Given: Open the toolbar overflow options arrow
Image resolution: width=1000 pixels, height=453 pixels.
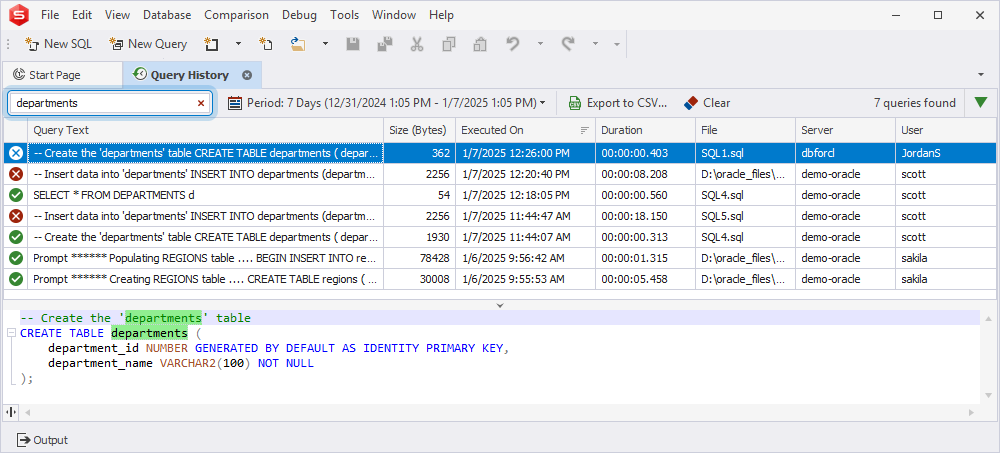Looking at the screenshot, I should click(x=617, y=44).
